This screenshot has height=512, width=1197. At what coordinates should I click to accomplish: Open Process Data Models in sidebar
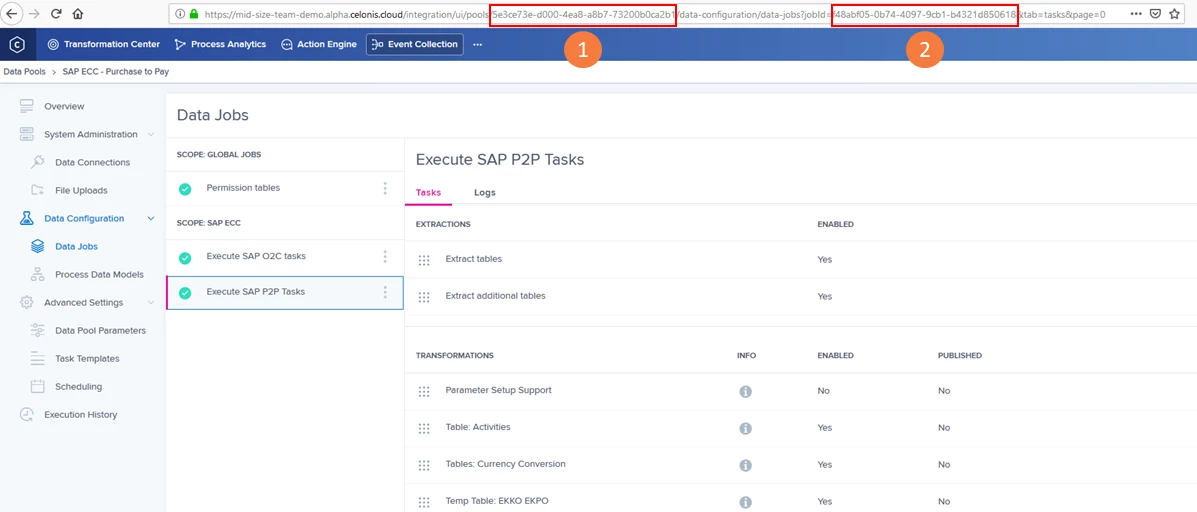(x=99, y=275)
